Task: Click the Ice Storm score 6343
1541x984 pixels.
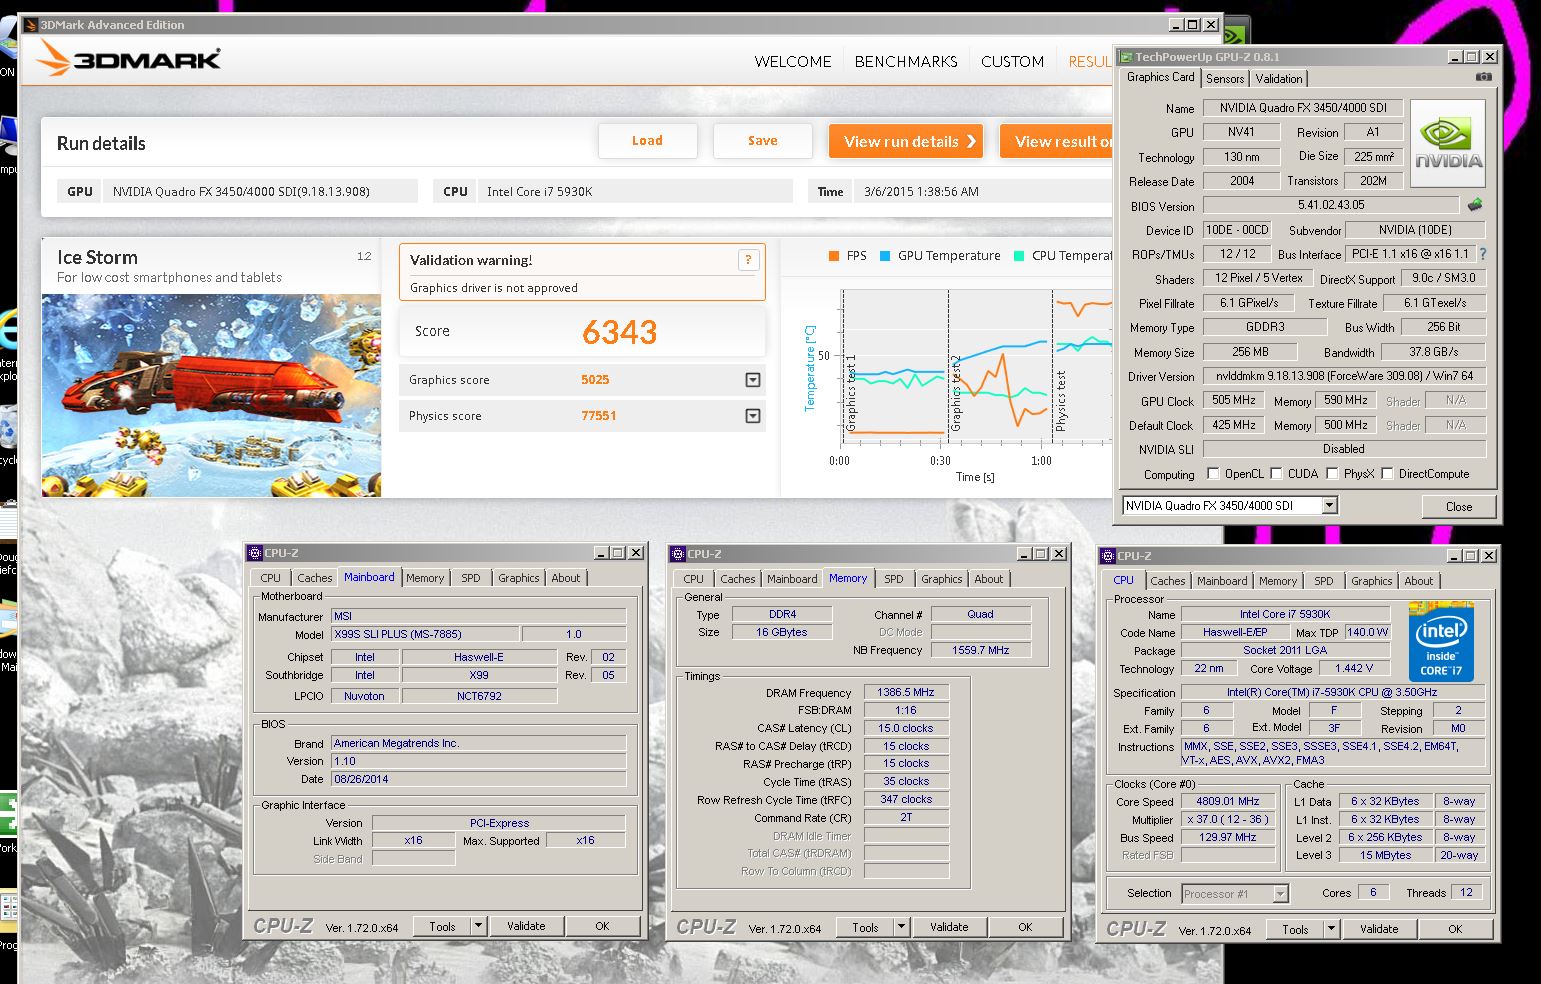Action: (619, 332)
